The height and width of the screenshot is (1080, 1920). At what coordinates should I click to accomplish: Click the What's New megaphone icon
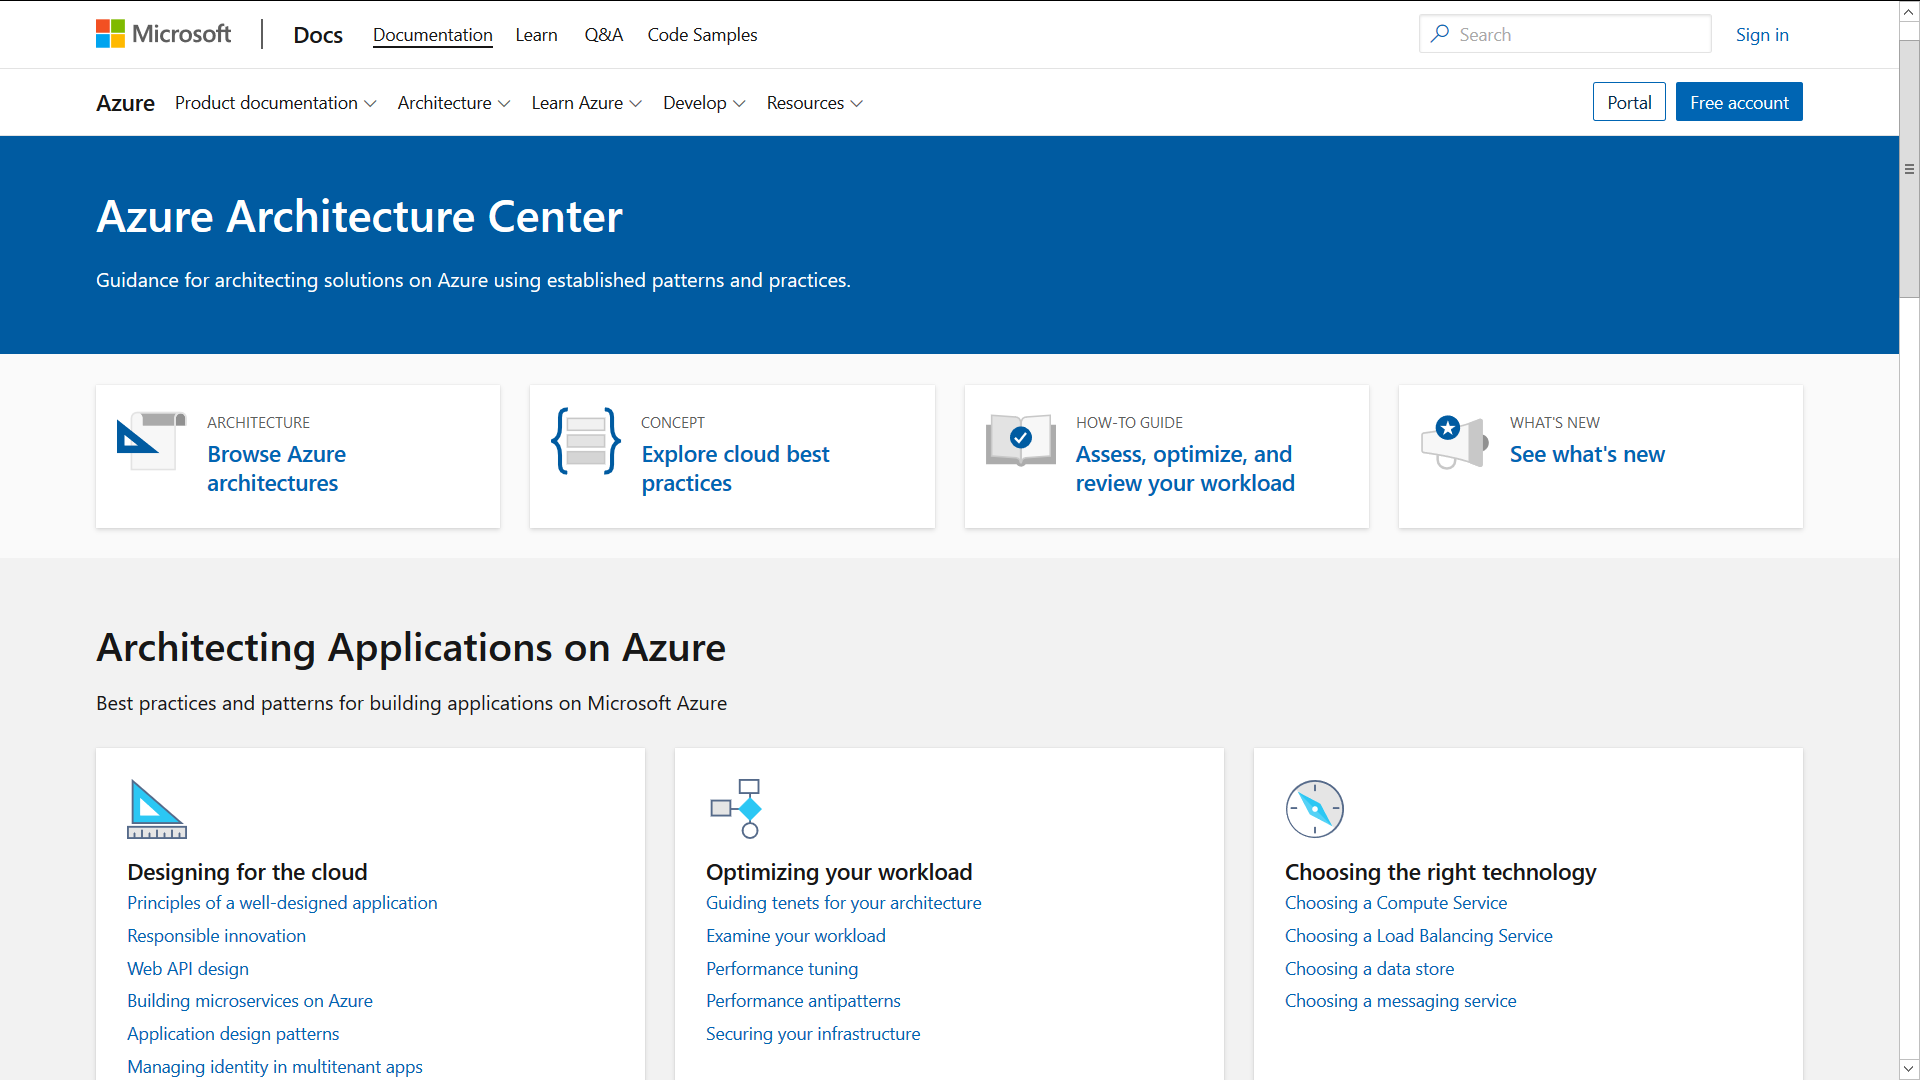click(x=1455, y=442)
